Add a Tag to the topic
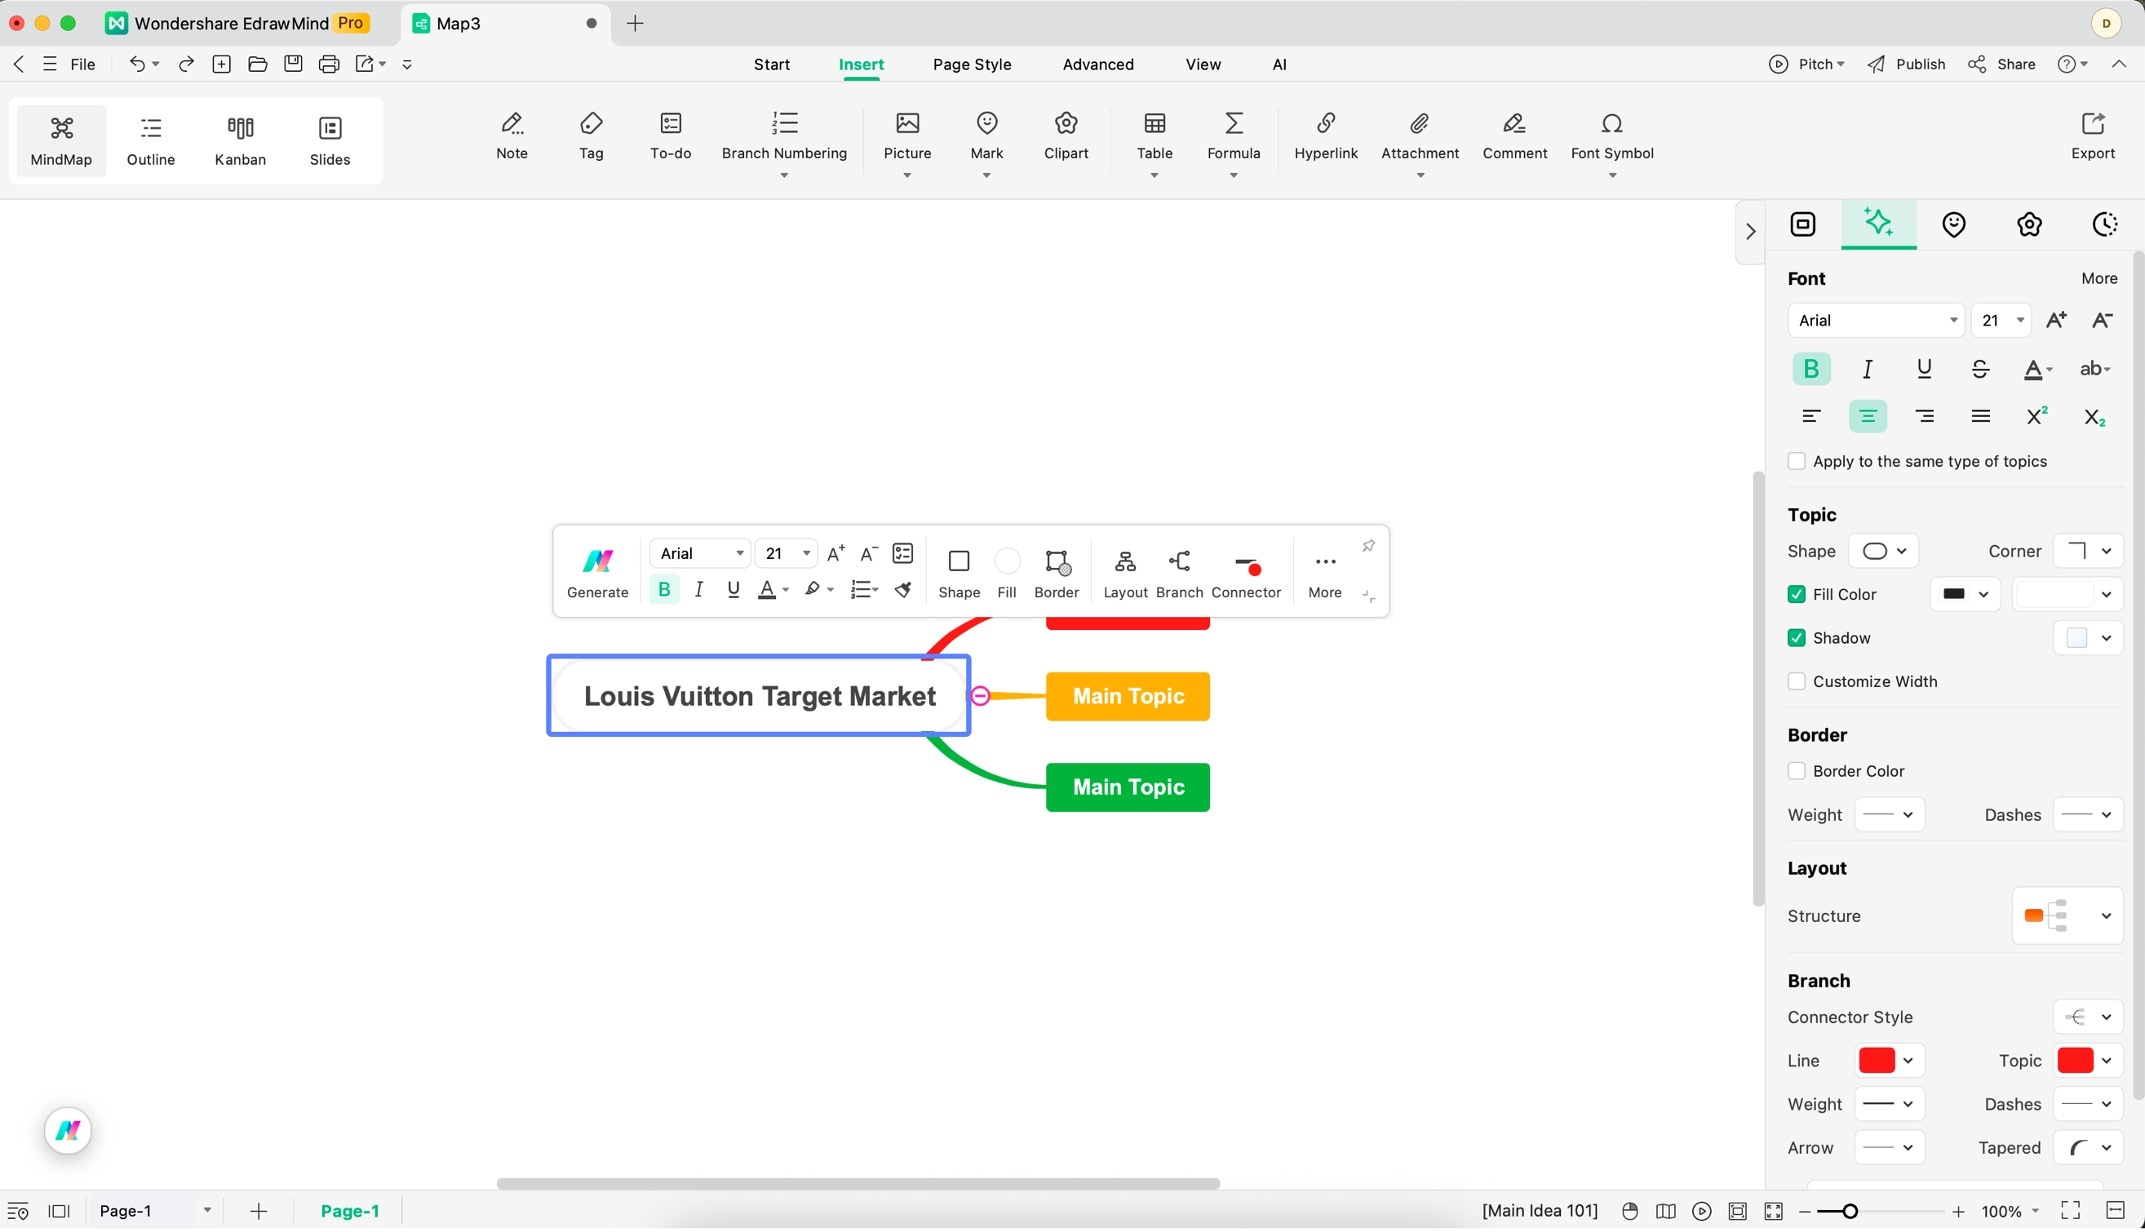Viewport: 2145px width, 1232px height. 591,135
